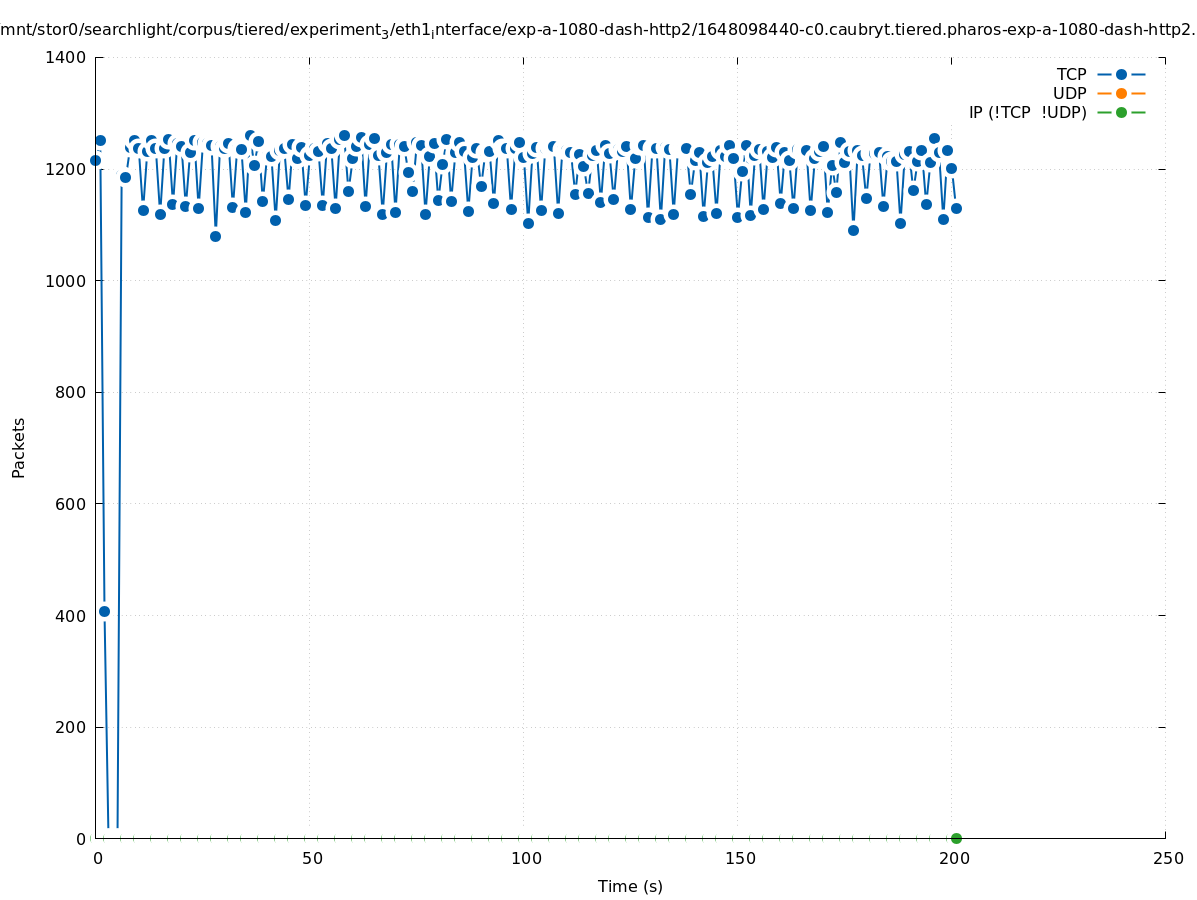Click the Packets y-axis label
Screen dimensions: 1197x900
[19, 447]
